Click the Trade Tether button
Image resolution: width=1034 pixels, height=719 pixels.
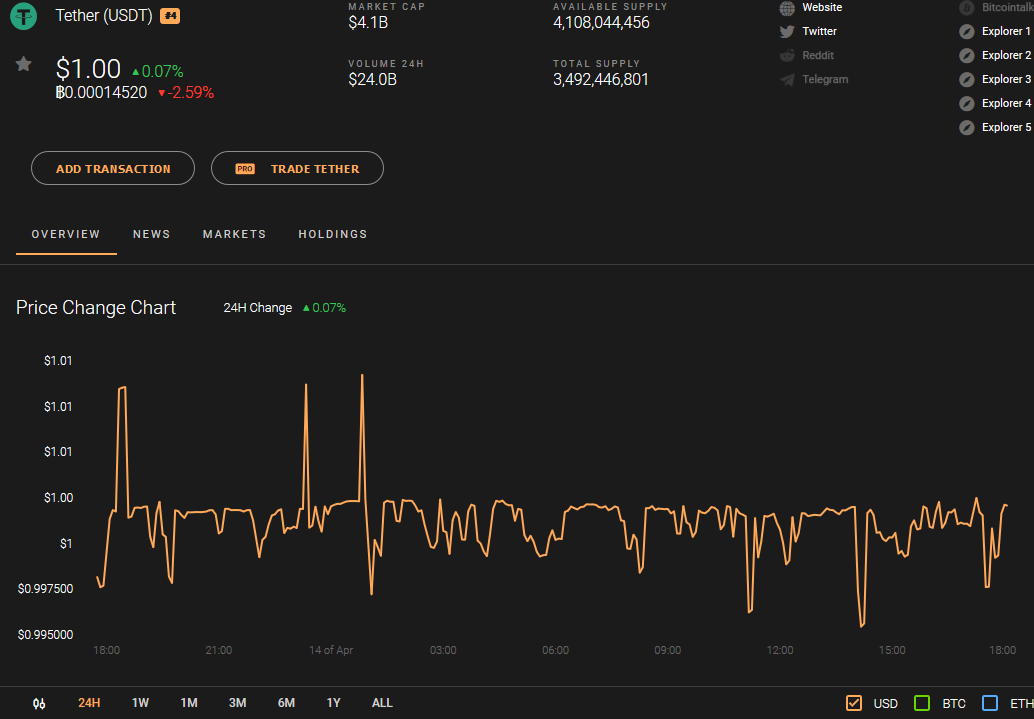coord(297,168)
